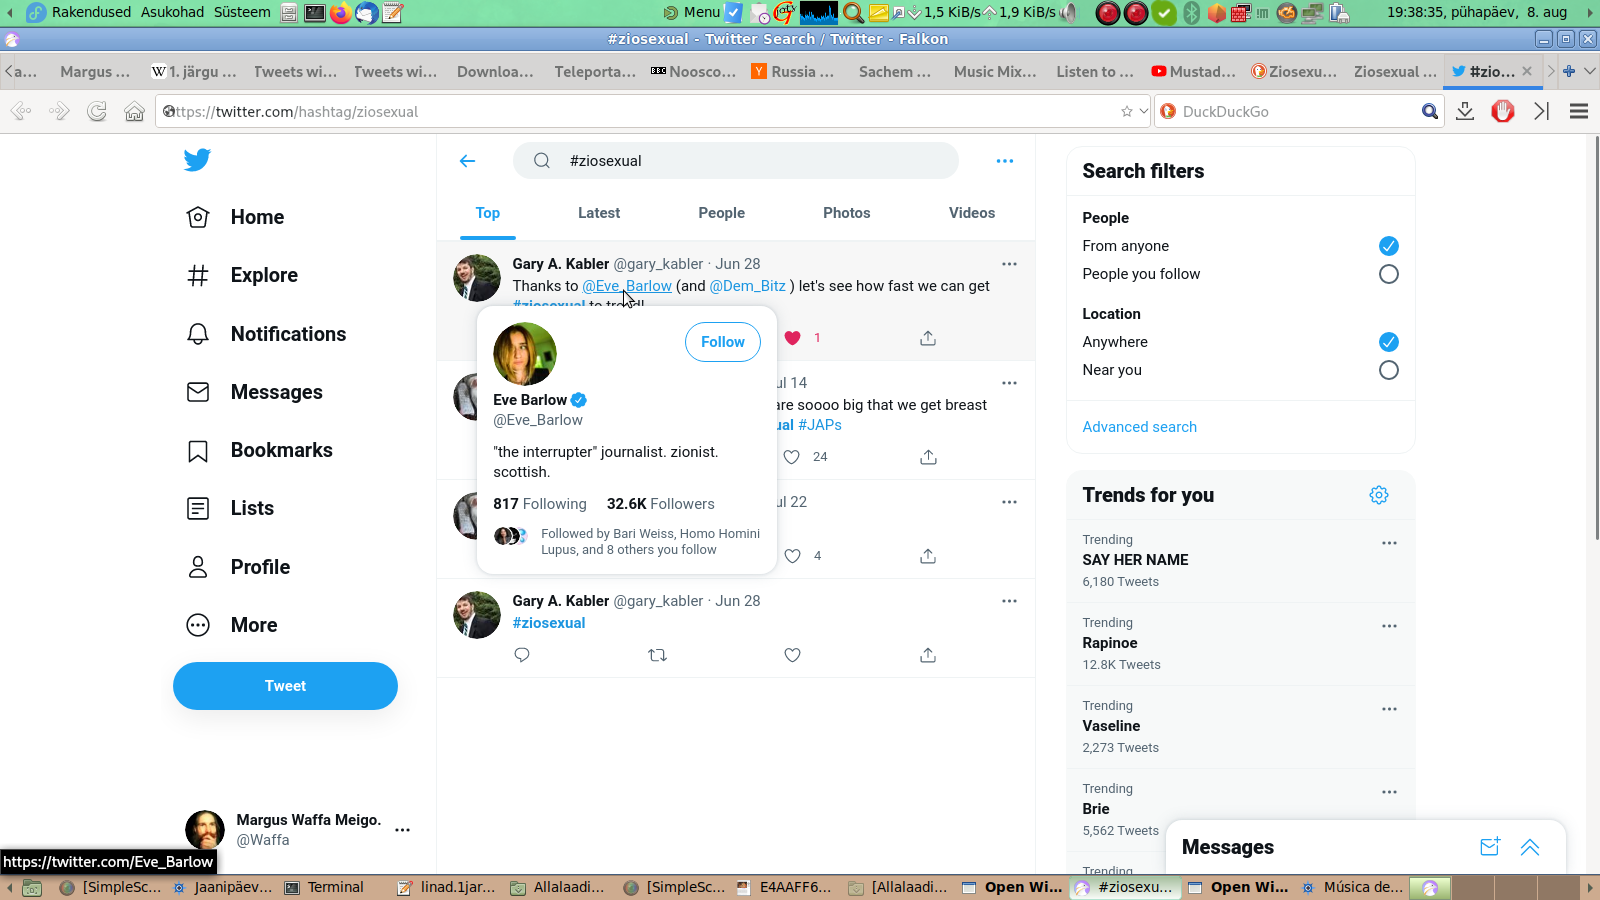This screenshot has width=1600, height=900.
Task: Like Gary Kabler's Jun 28 #ziosexual tweet
Action: pos(792,655)
